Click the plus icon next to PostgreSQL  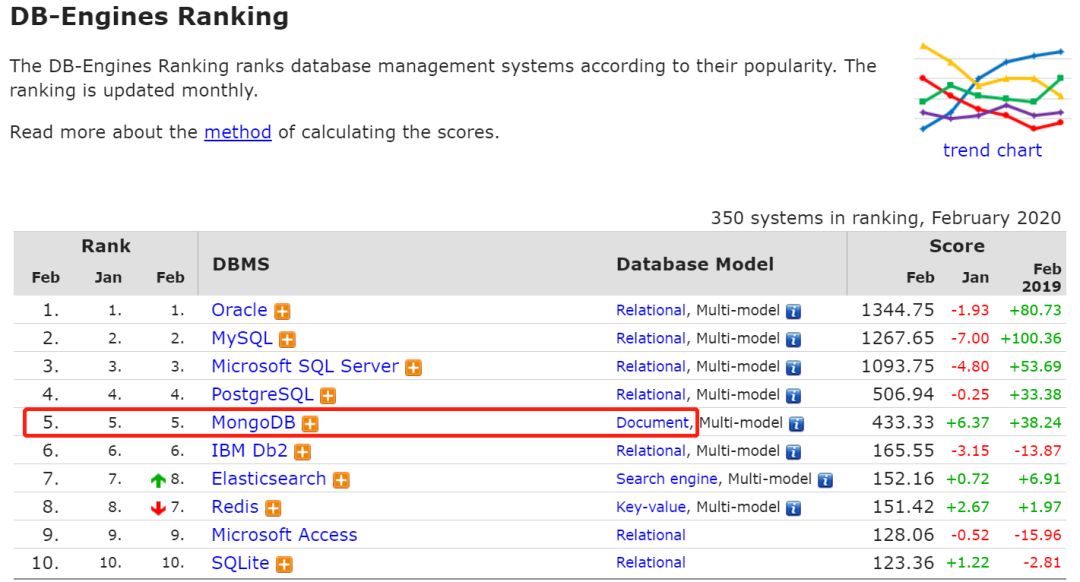[x=327, y=395]
